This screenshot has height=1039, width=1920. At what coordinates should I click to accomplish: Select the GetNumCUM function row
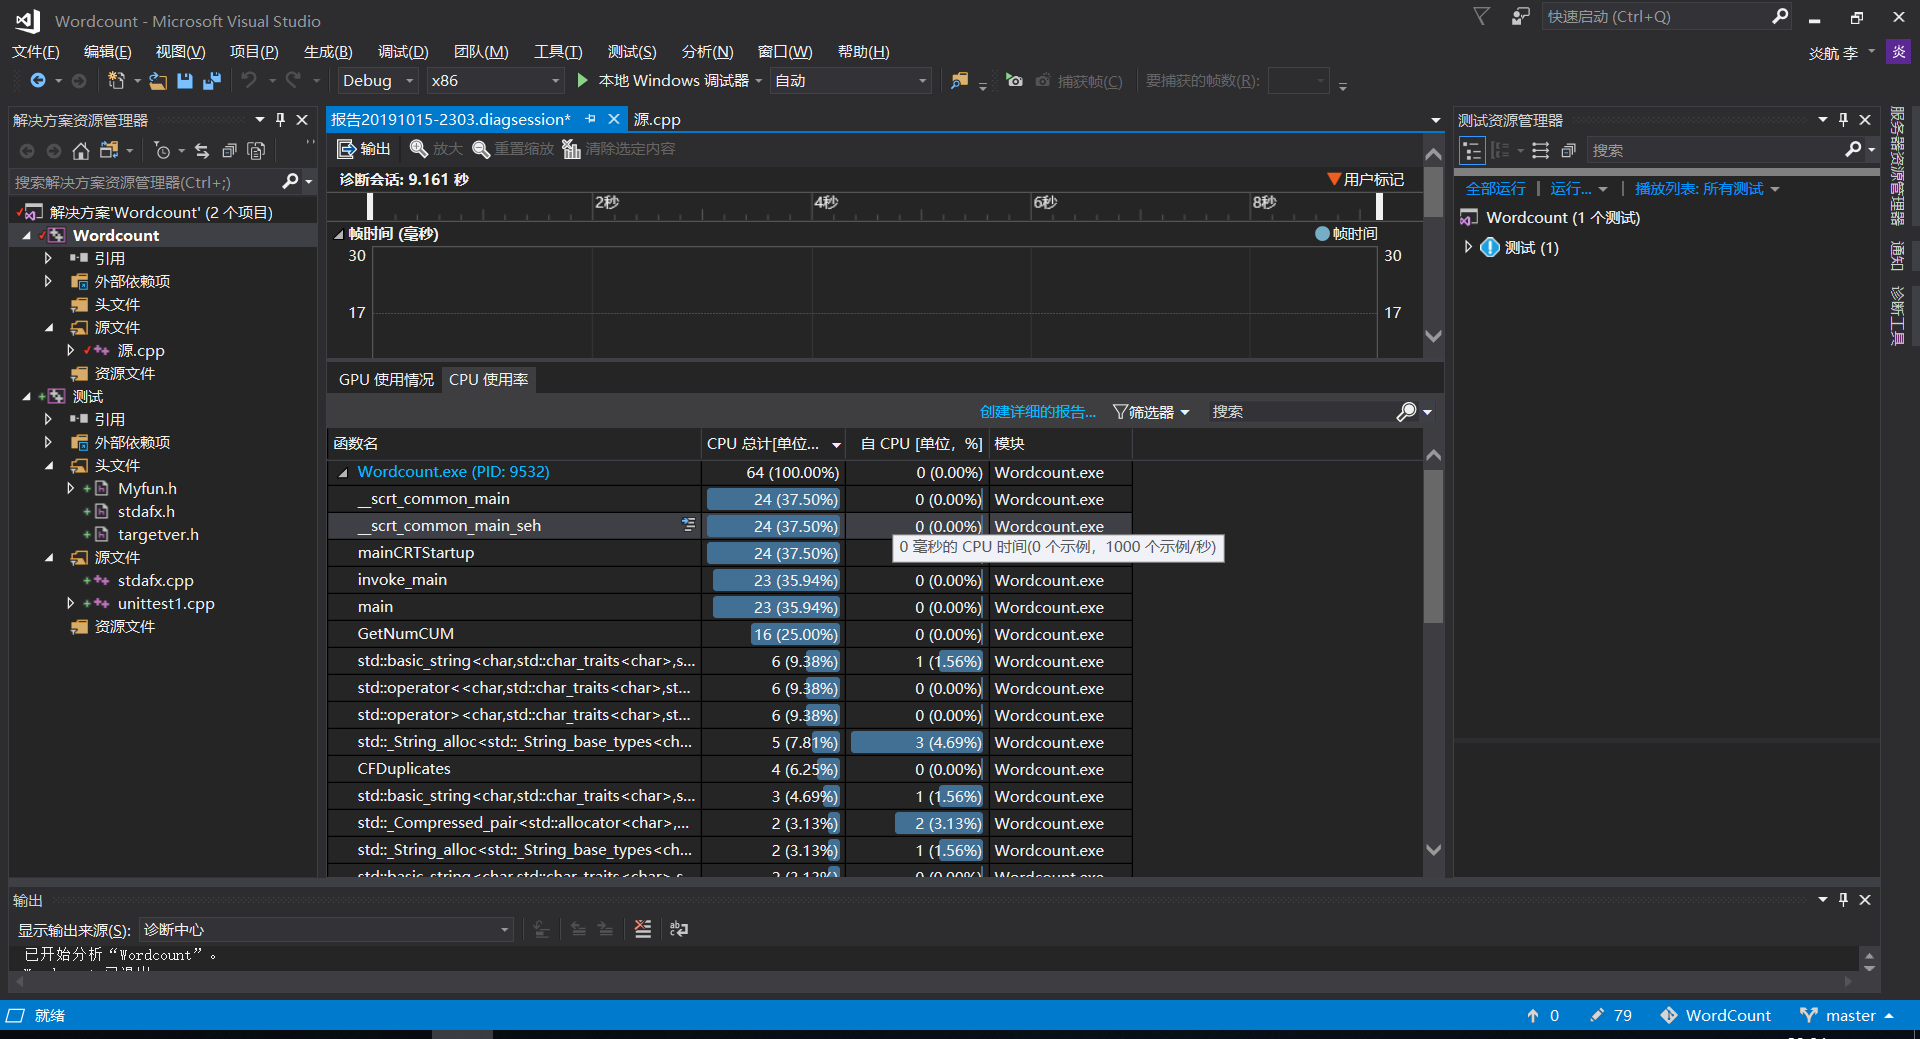click(730, 634)
